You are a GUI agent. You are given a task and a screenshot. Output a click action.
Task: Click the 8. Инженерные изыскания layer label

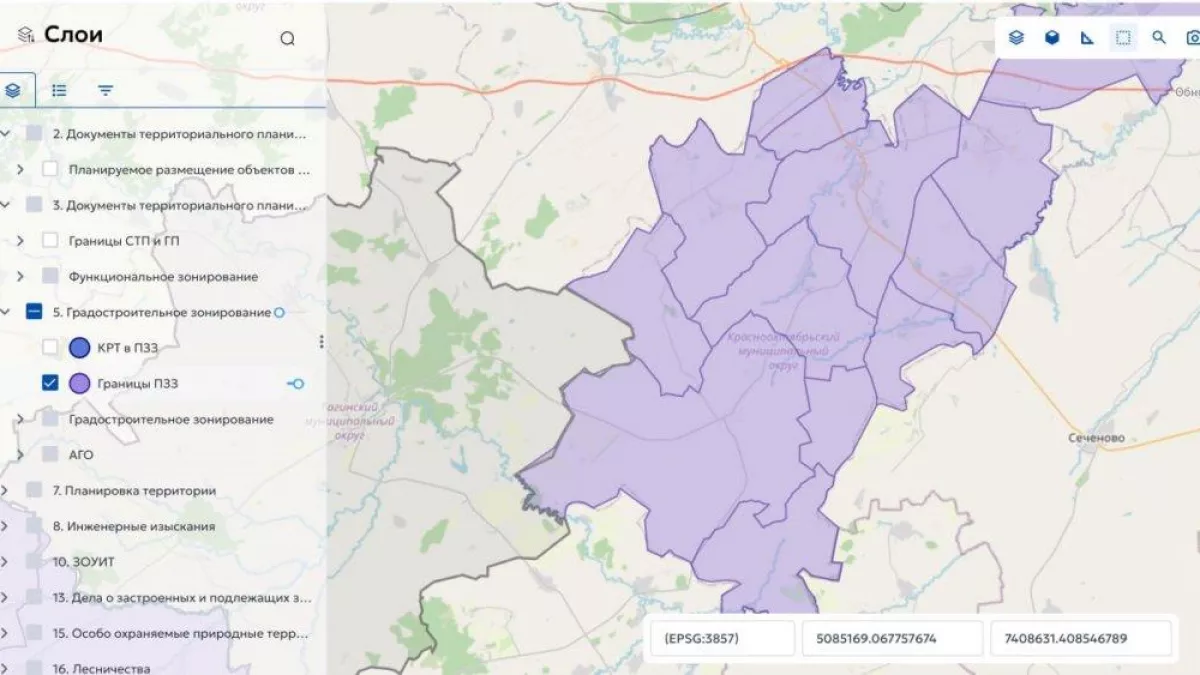click(133, 526)
